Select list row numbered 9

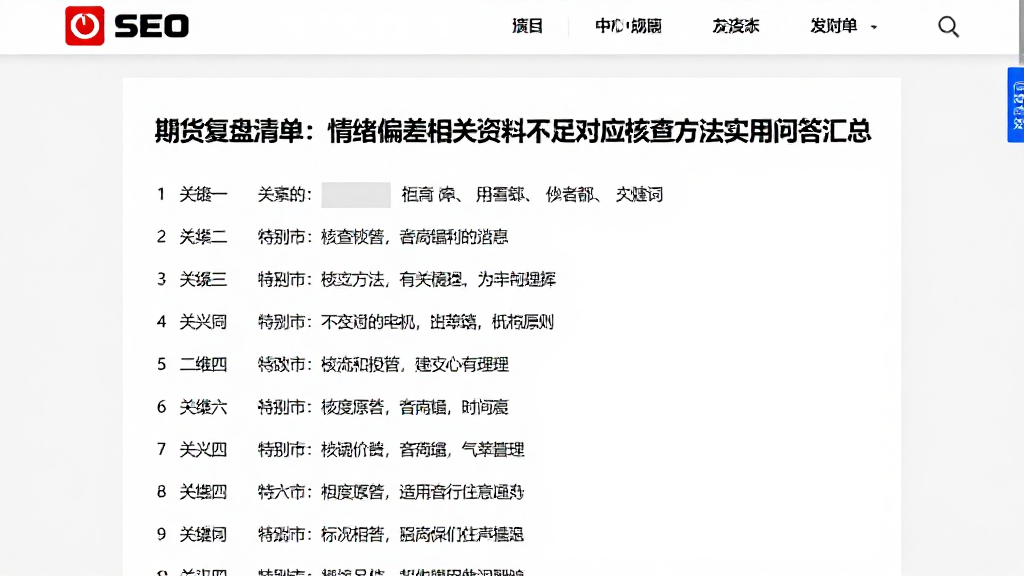[340, 534]
